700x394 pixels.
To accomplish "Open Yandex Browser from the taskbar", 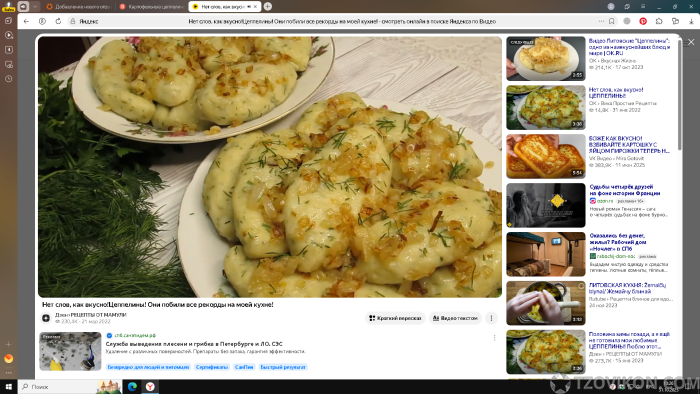I will tap(150, 387).
